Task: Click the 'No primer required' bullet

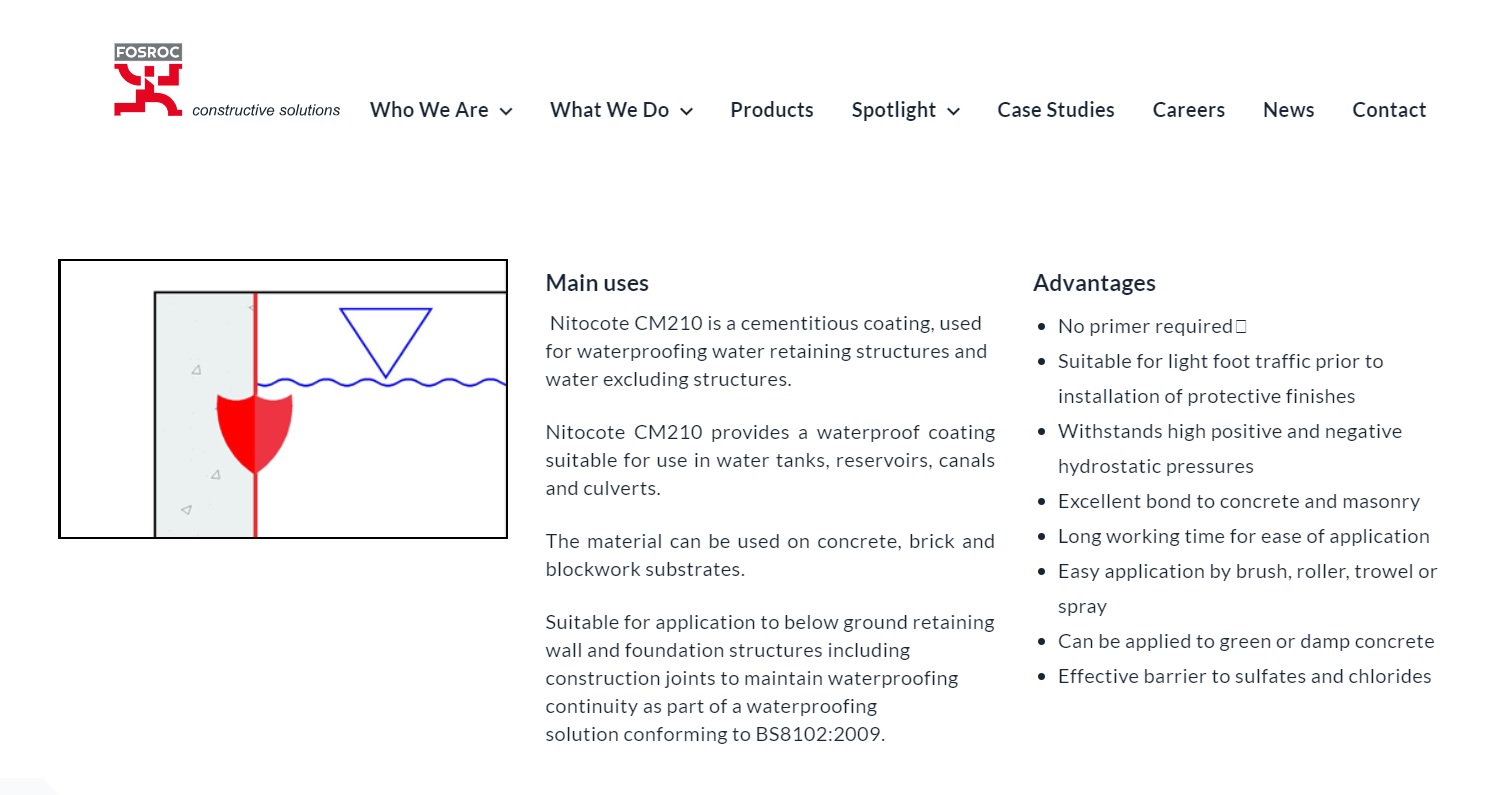Action: [x=1145, y=326]
